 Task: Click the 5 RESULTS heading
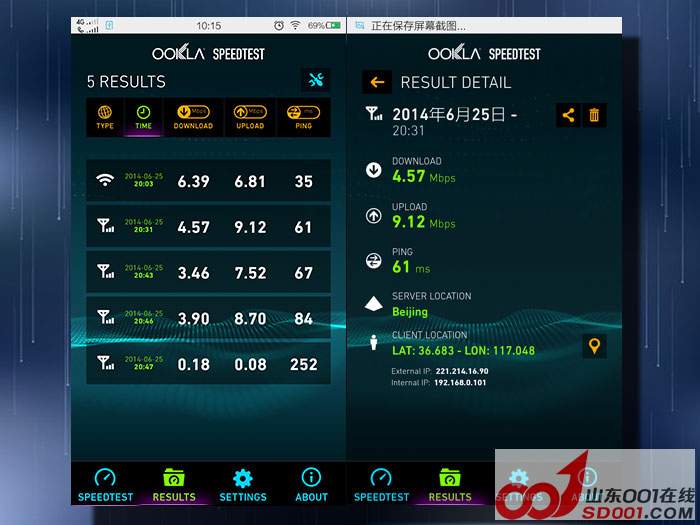pyautogui.click(x=126, y=82)
